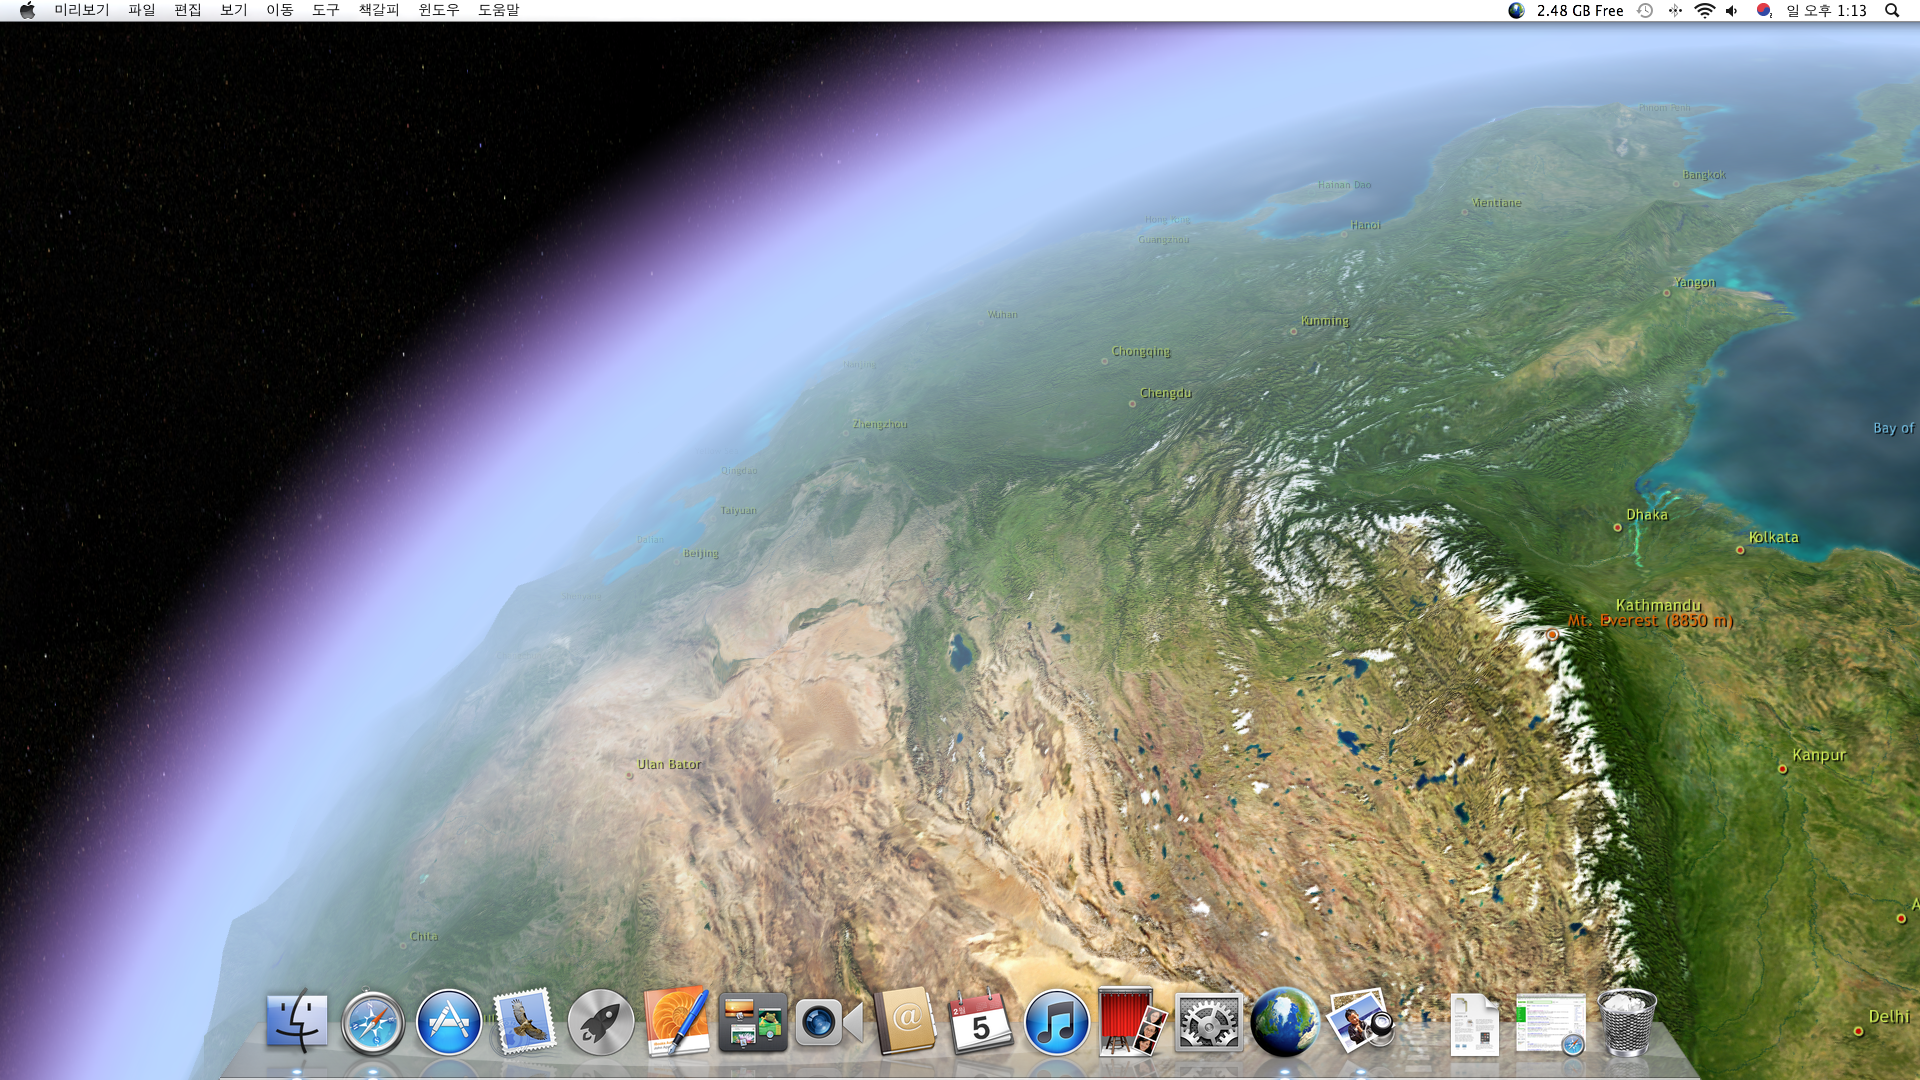
Task: Open the App Store in the Dock
Action: coord(449,1023)
